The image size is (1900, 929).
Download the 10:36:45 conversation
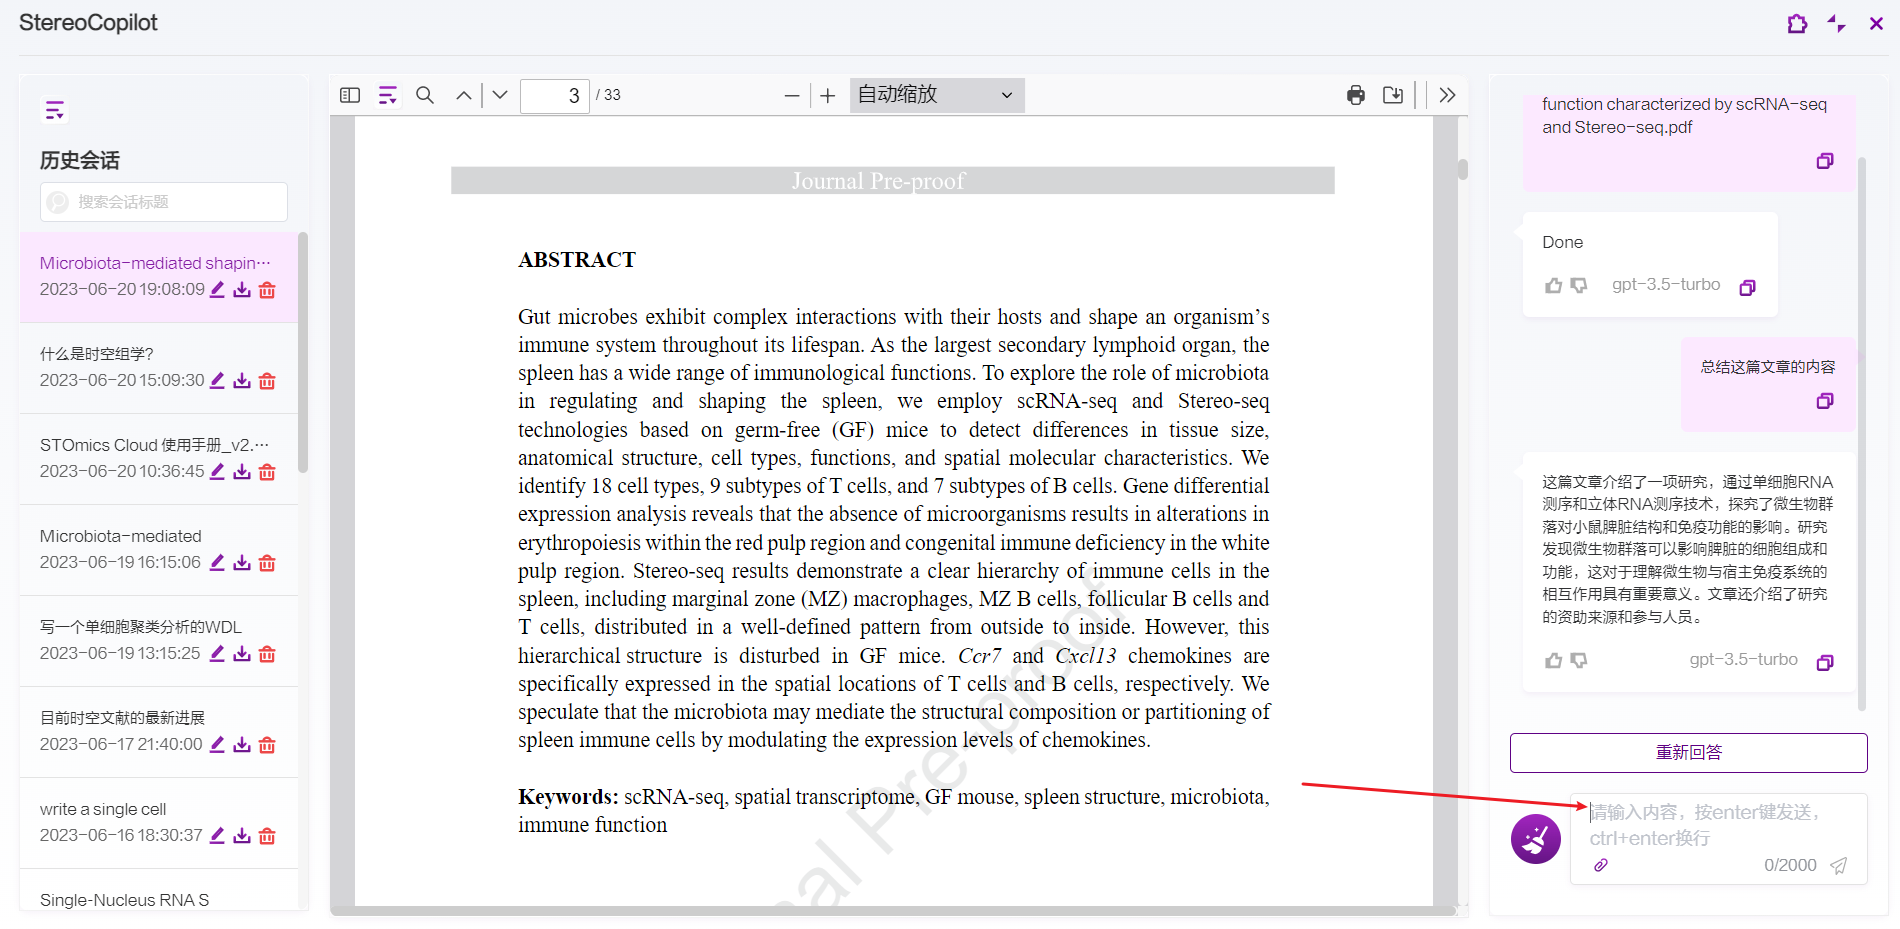click(x=242, y=472)
